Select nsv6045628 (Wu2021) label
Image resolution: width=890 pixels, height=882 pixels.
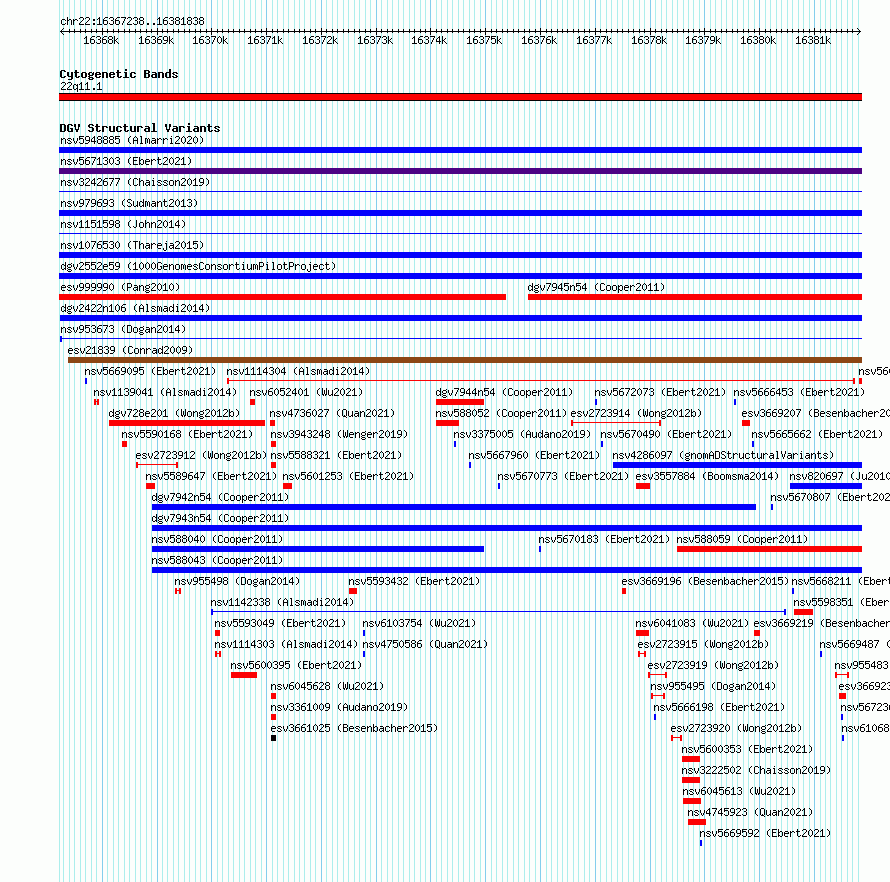click(327, 686)
